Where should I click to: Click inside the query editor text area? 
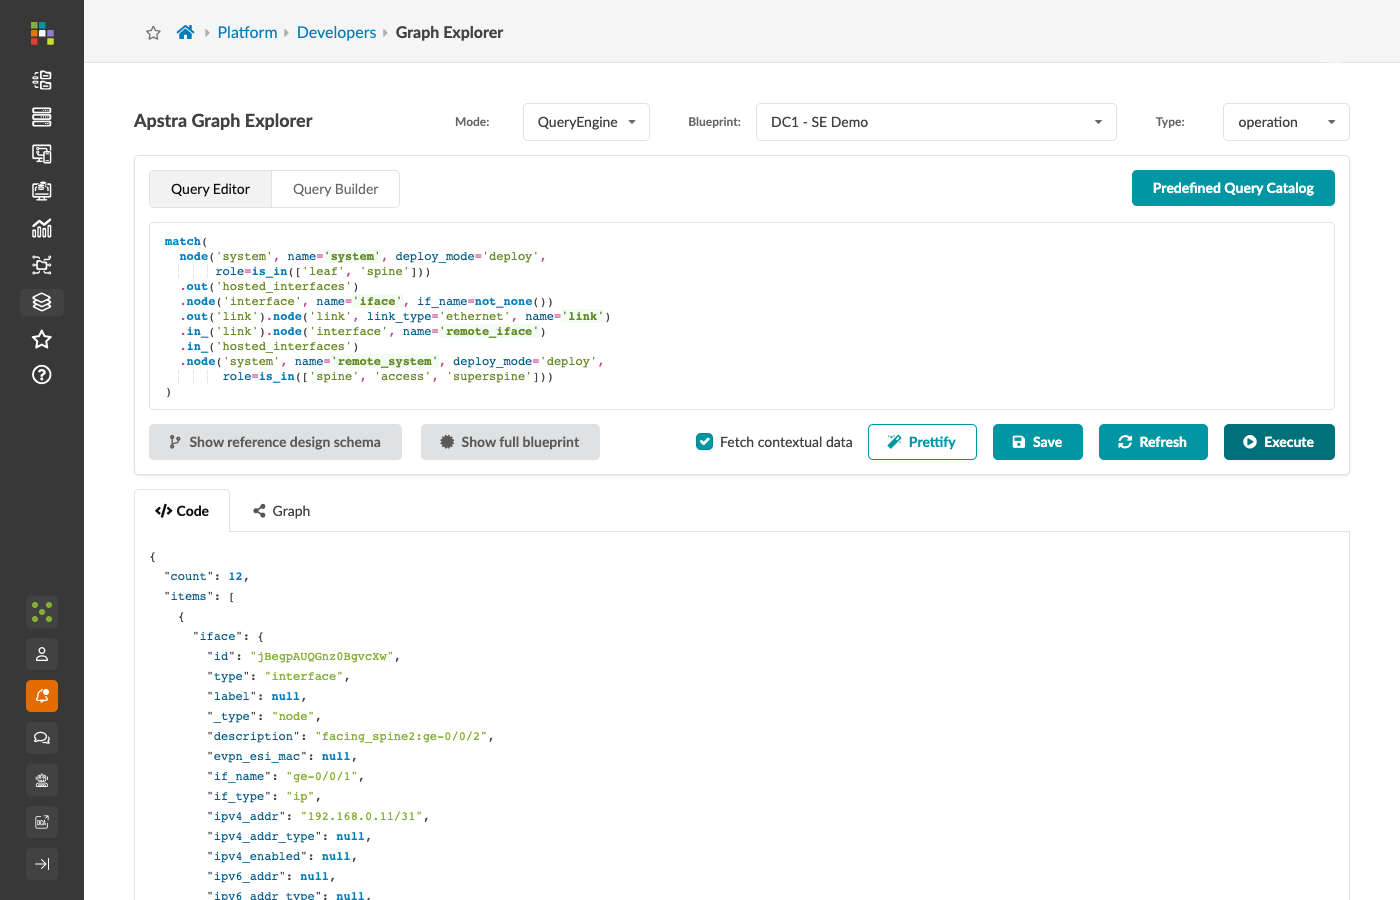pos(742,316)
